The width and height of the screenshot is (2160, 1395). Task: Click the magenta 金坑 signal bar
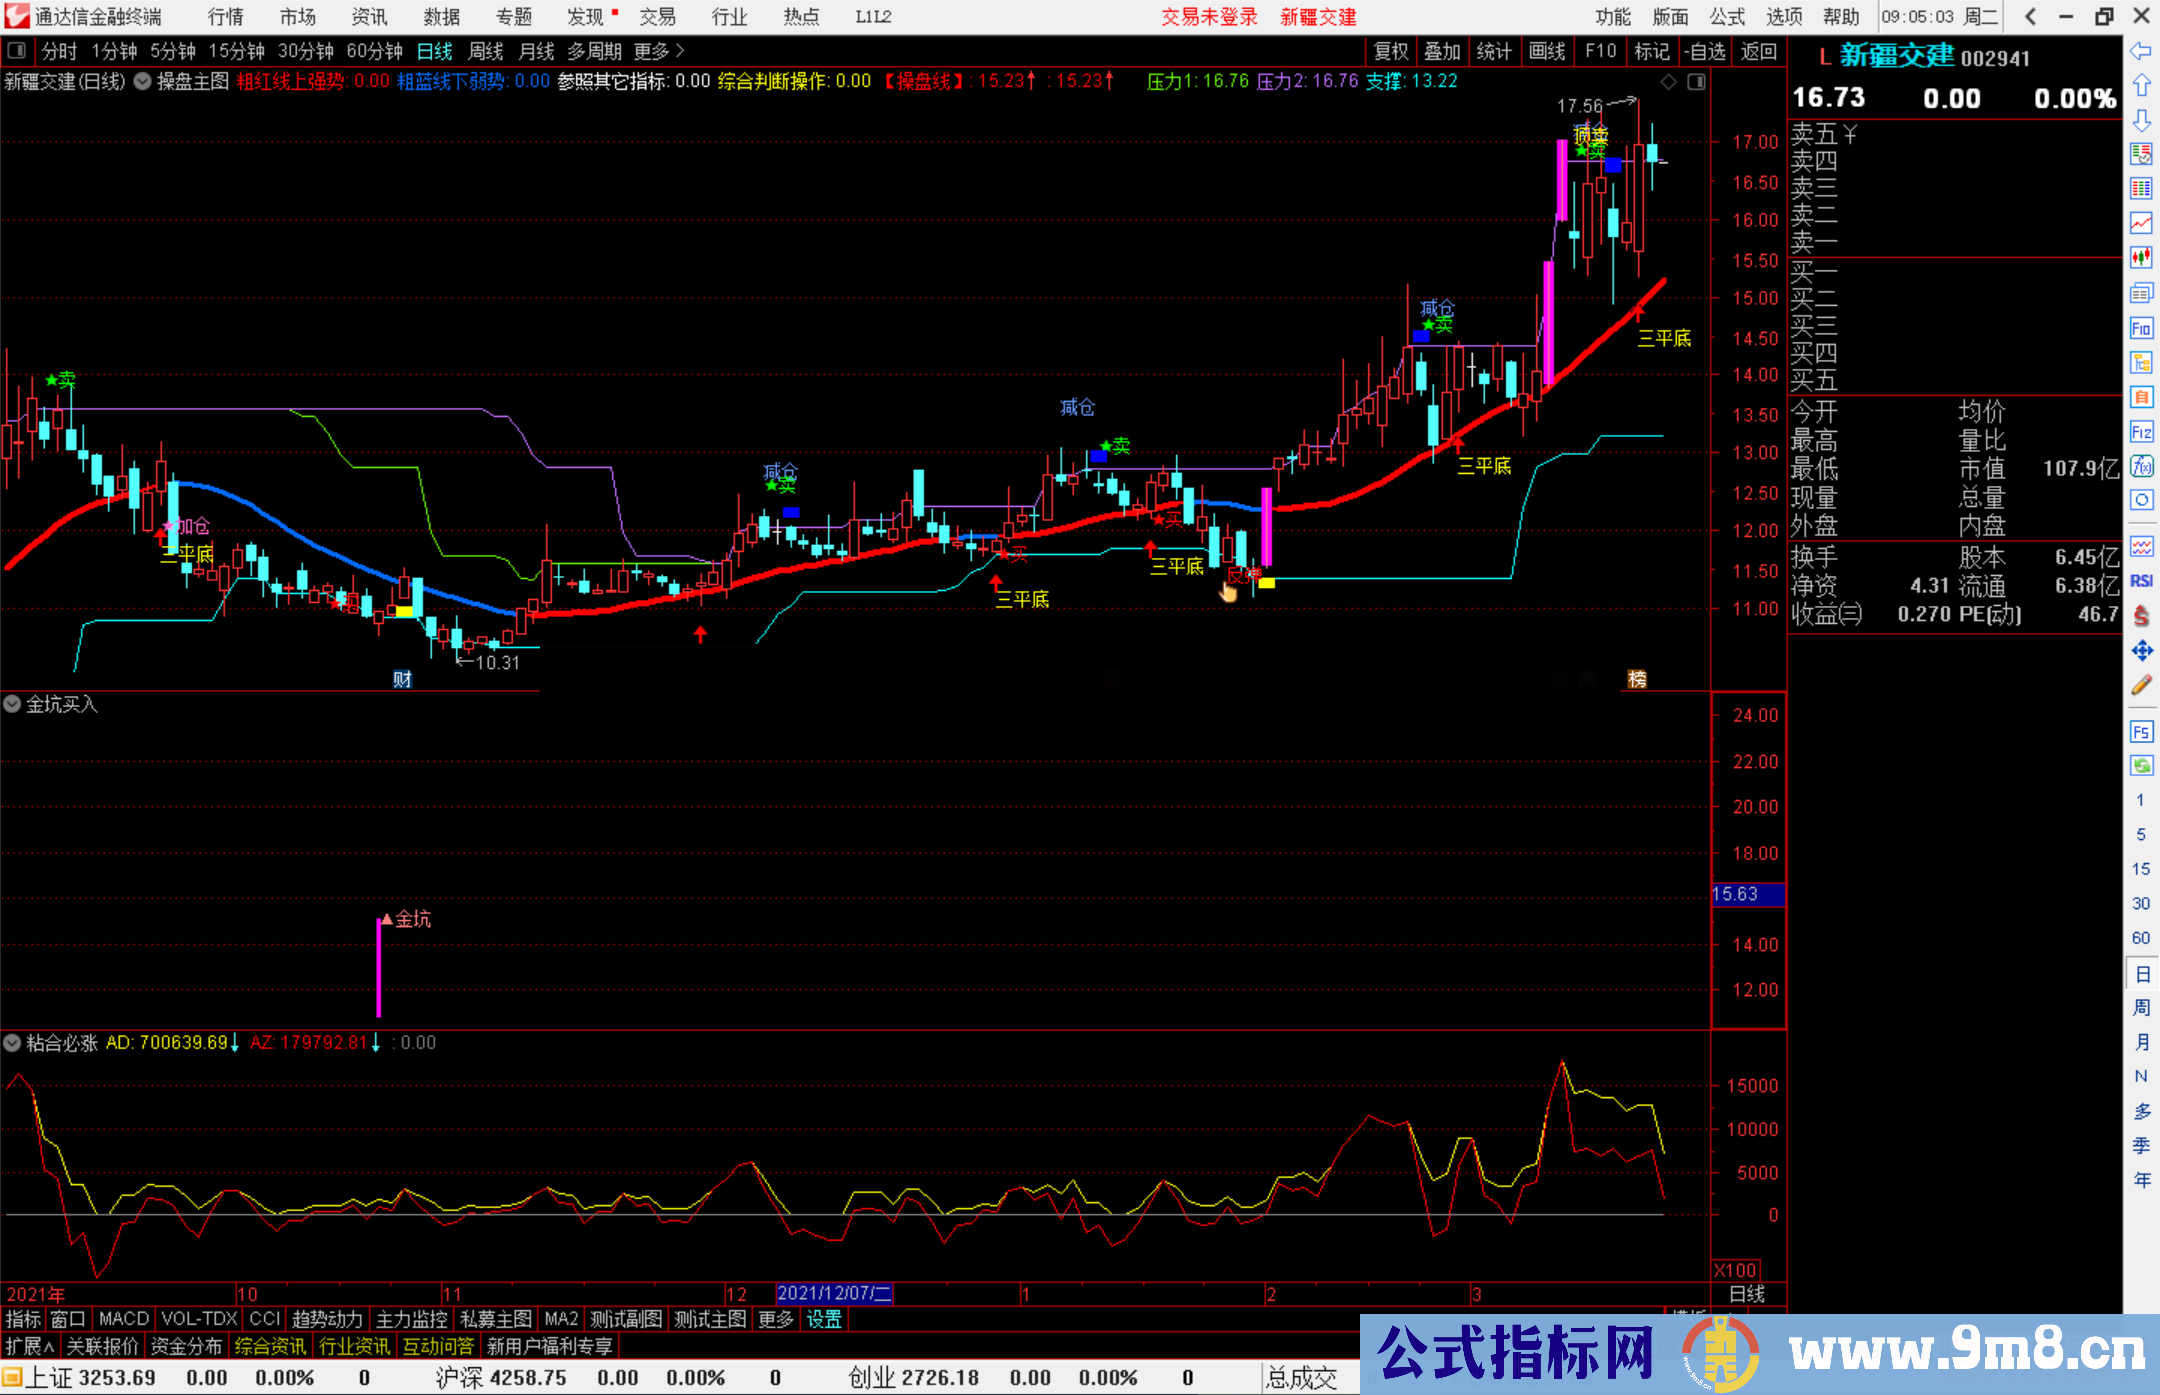[379, 966]
